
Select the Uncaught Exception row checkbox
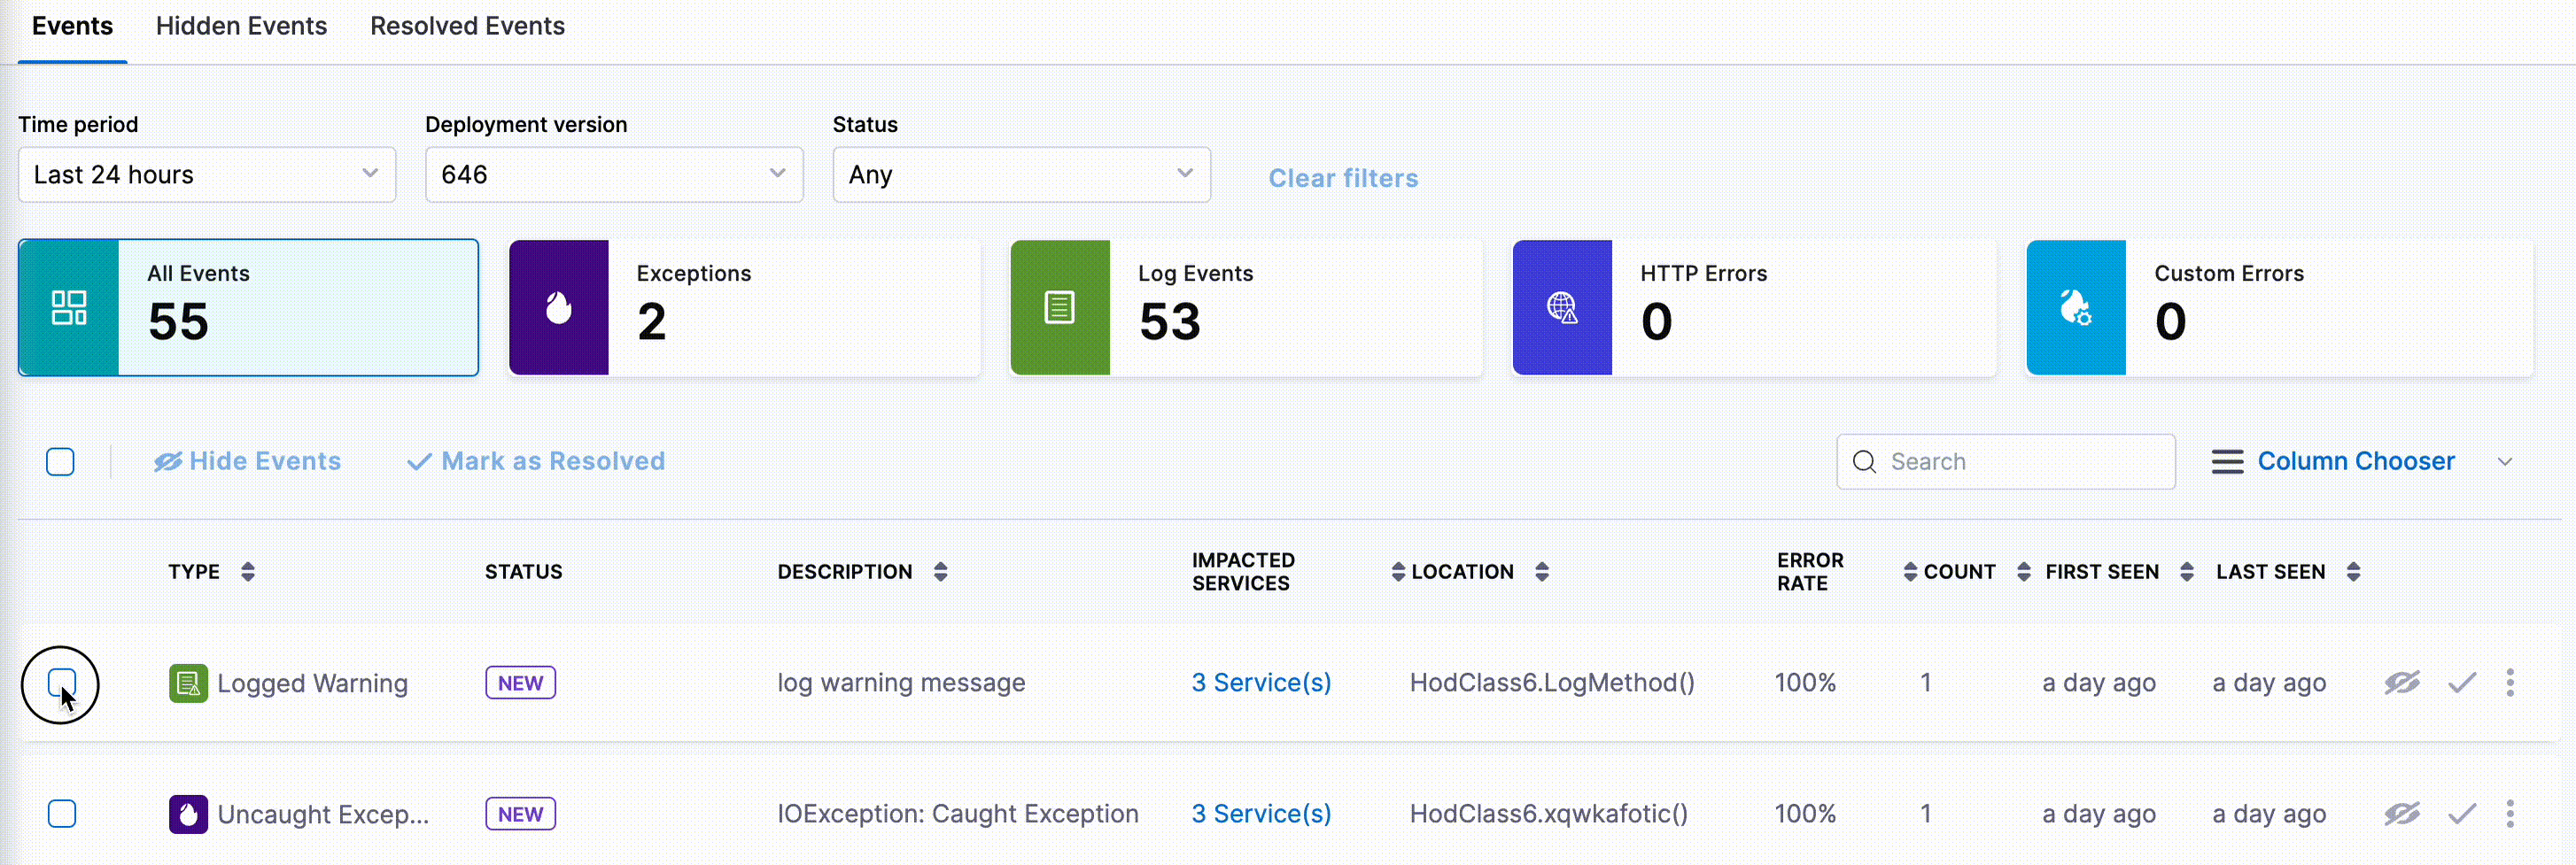pos(62,814)
